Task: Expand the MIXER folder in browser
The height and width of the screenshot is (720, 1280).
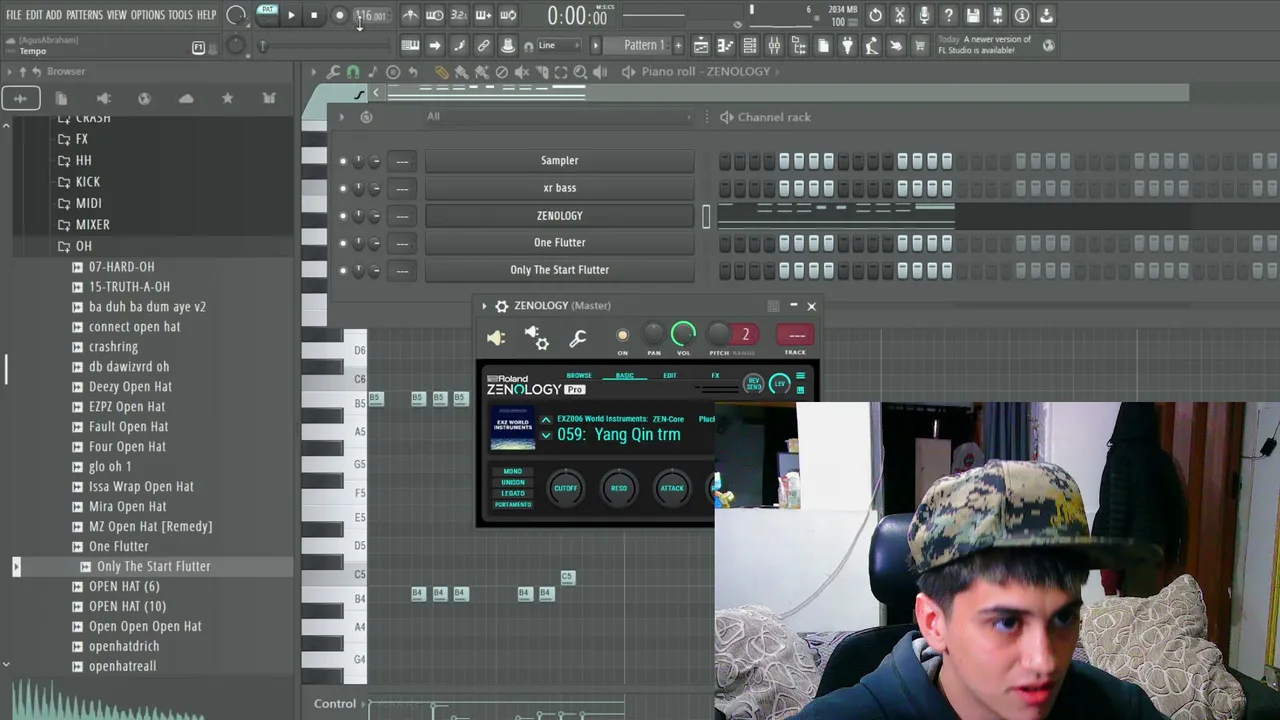Action: pyautogui.click(x=93, y=225)
